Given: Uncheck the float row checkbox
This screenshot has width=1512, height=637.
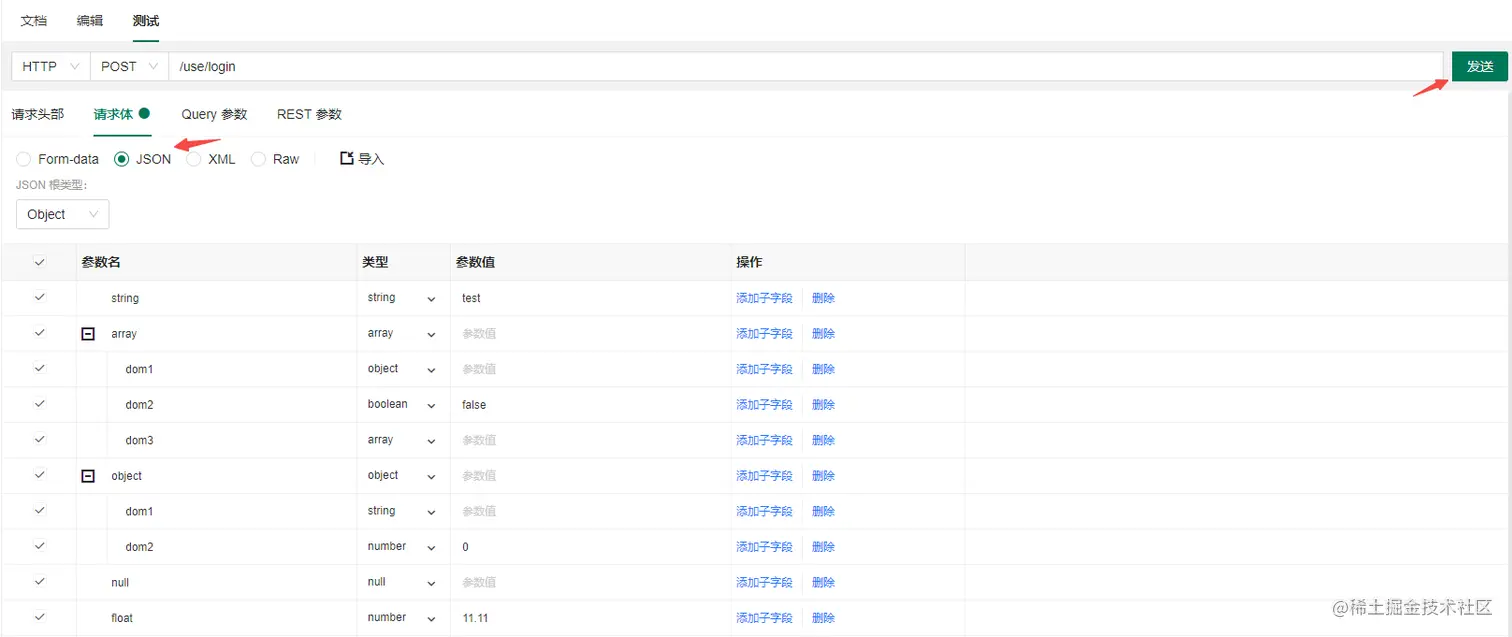Looking at the screenshot, I should pyautogui.click(x=40, y=617).
